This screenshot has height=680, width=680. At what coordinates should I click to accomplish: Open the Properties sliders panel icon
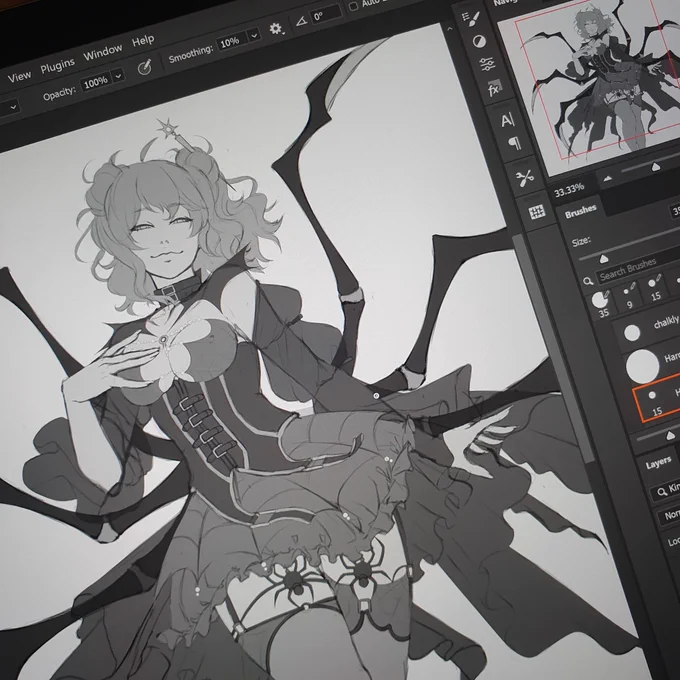[487, 65]
